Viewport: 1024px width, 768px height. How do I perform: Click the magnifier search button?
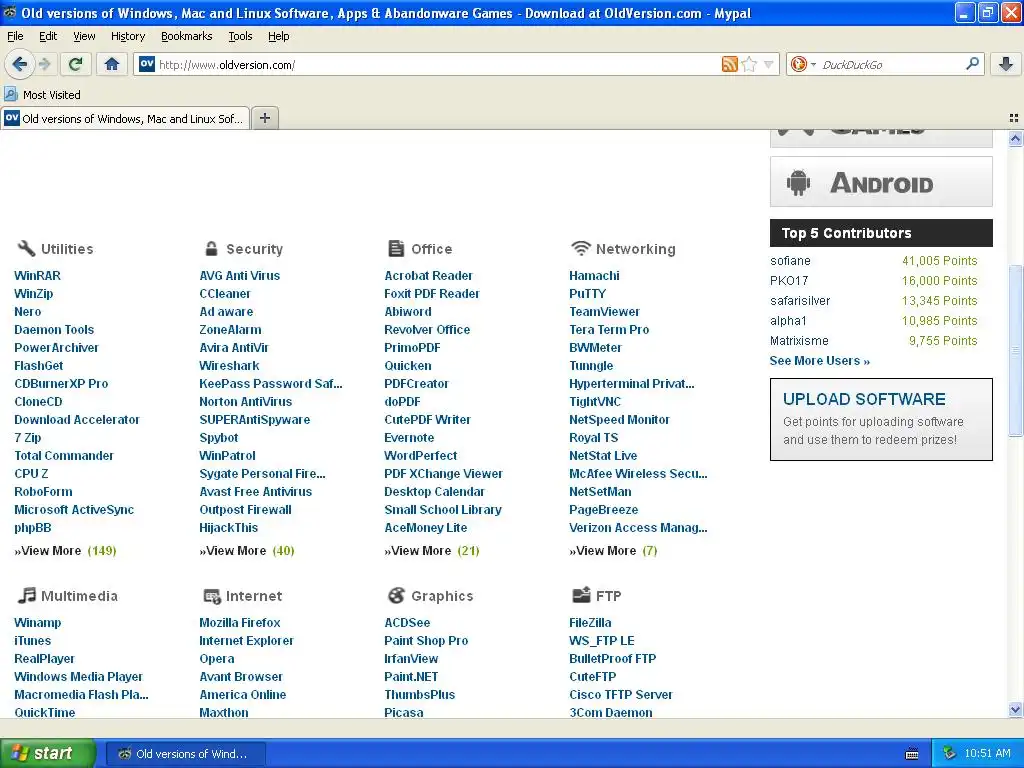972,64
